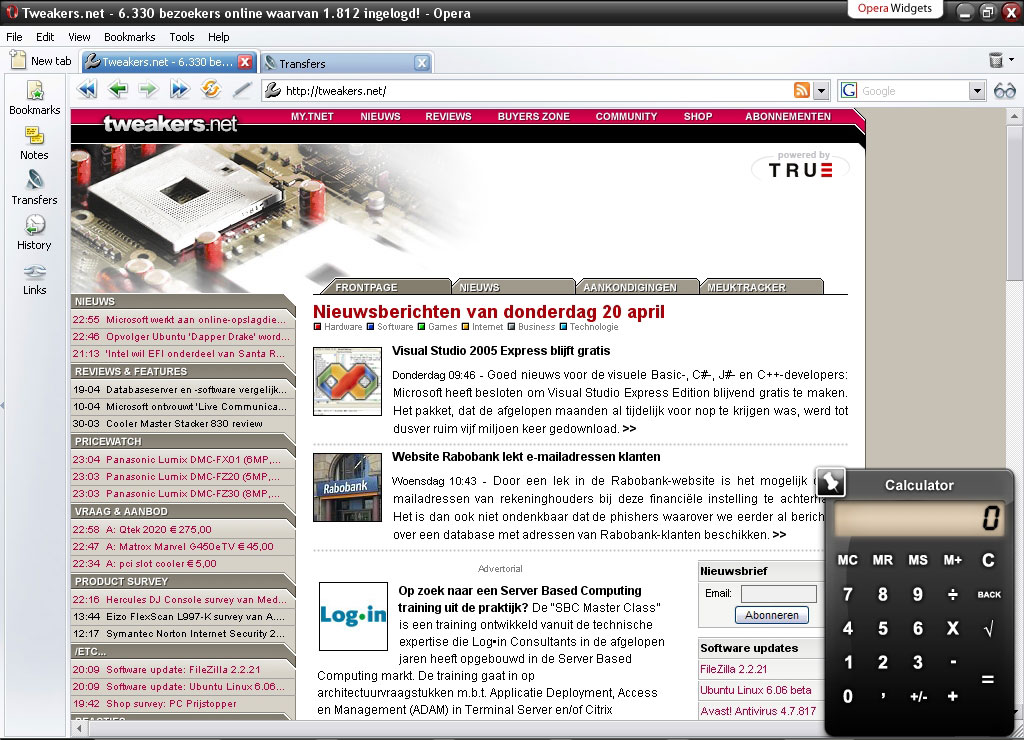Click calculator C clear button
Screen dimensions: 1024x740
988,560
